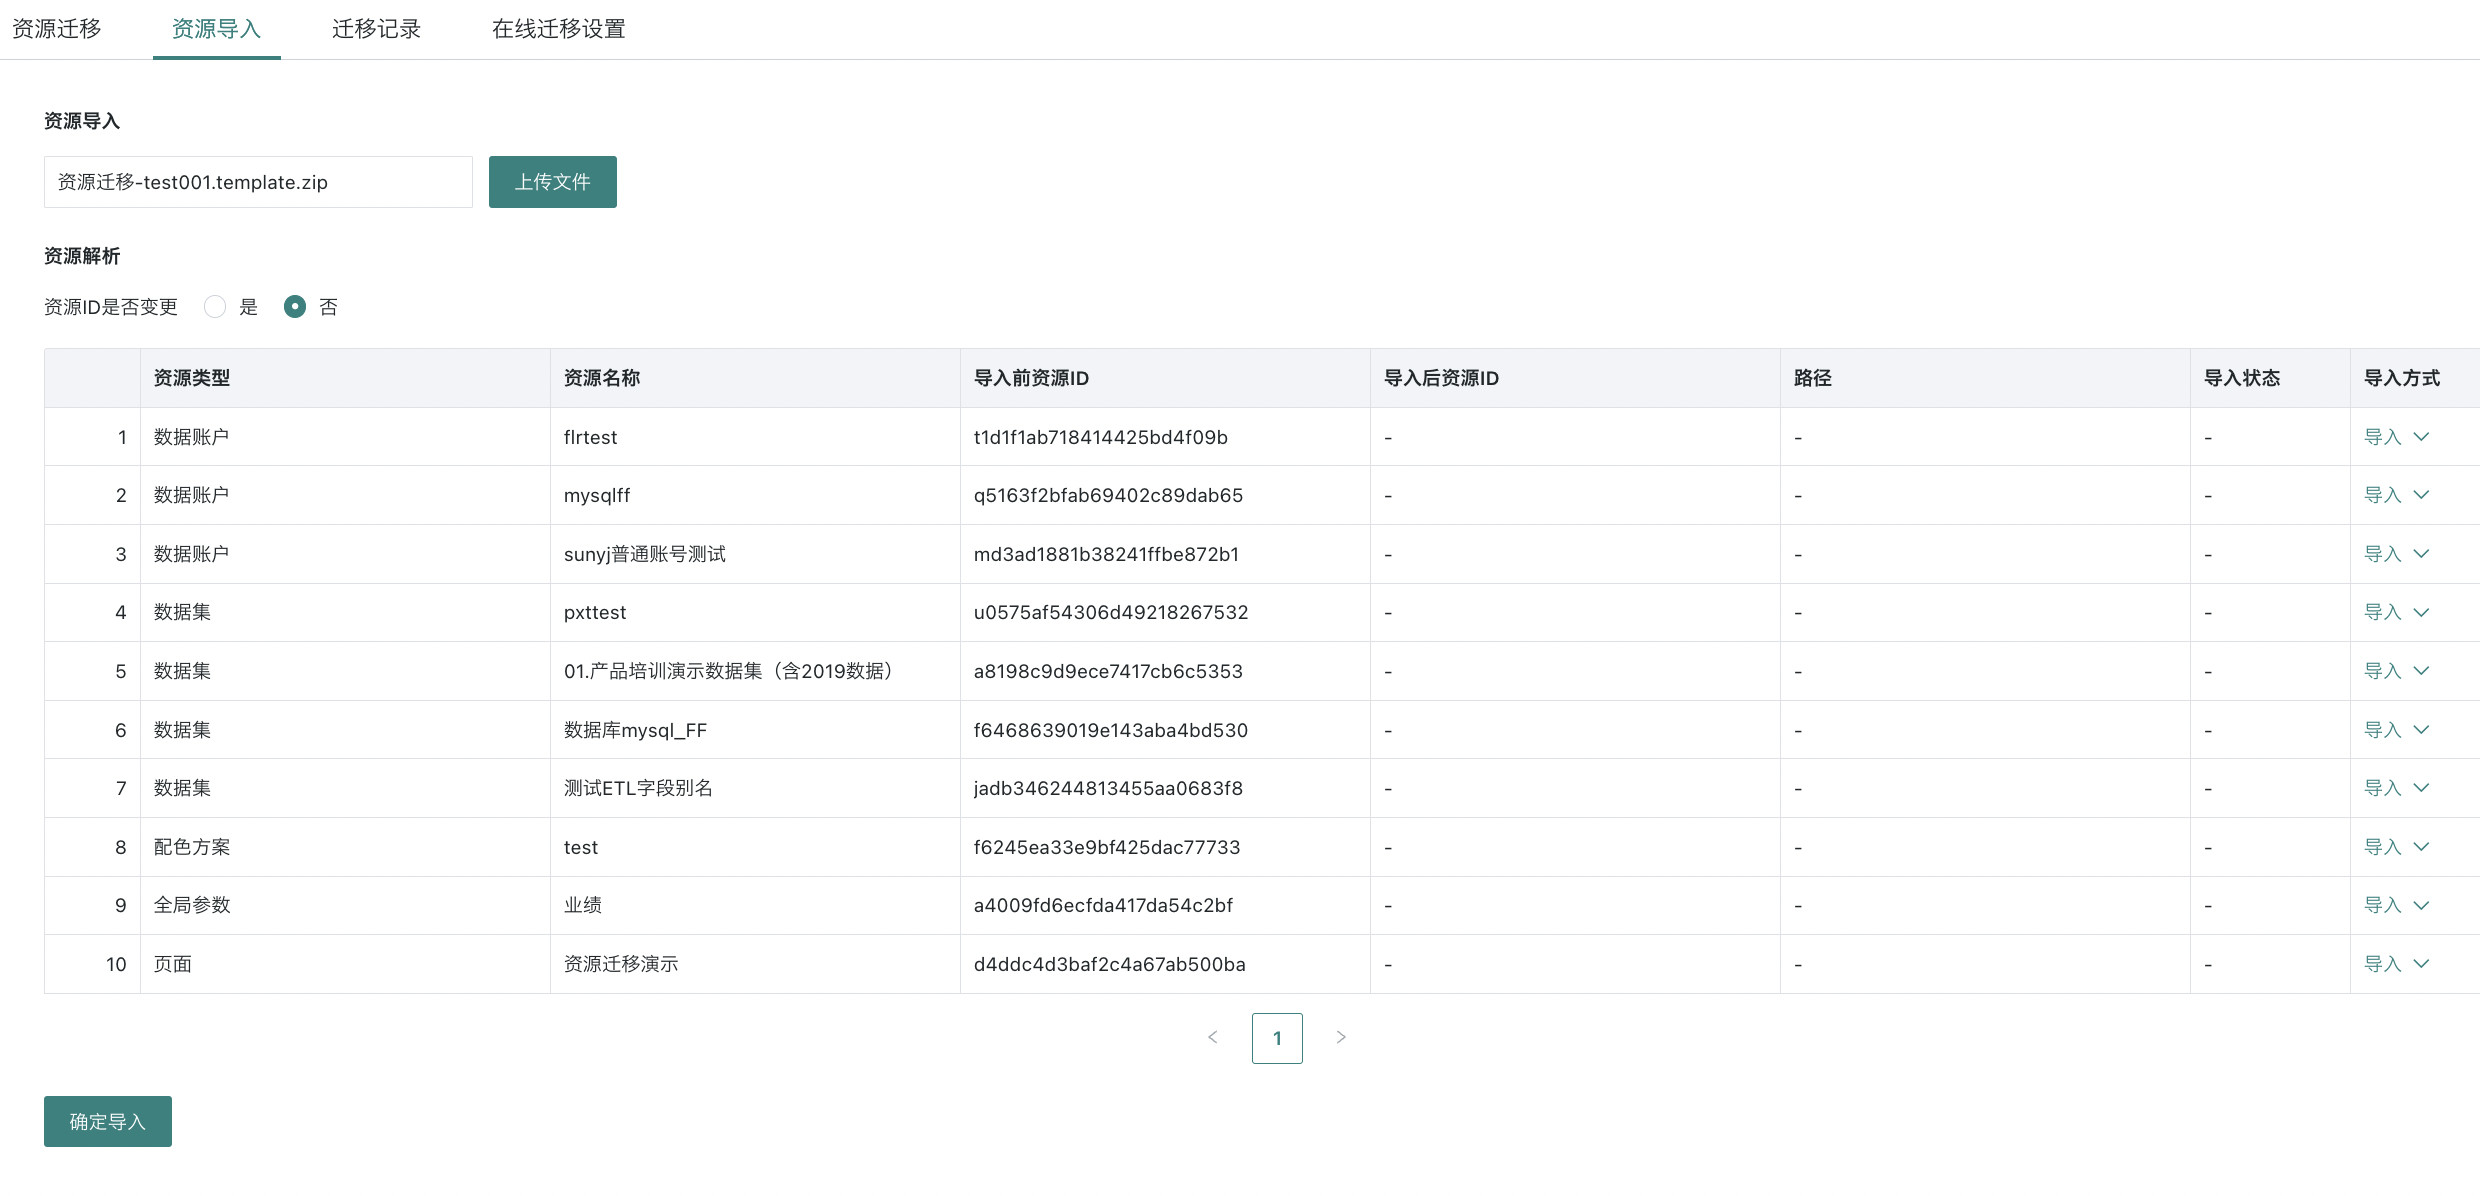
Task: Click the next page arrow icon
Action: coord(1341,1037)
